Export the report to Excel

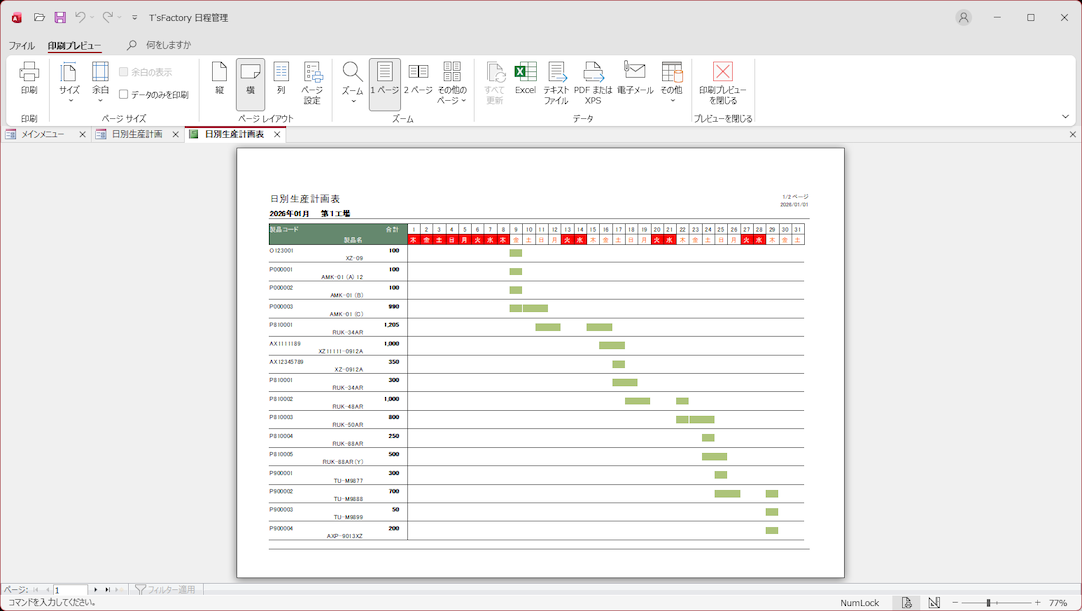[525, 79]
